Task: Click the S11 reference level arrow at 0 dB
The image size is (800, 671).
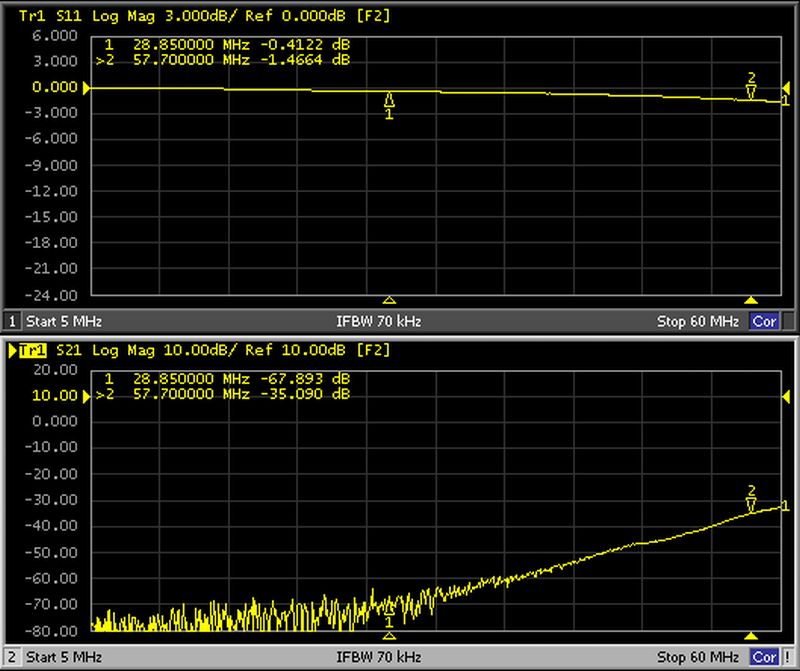Action: click(x=86, y=88)
